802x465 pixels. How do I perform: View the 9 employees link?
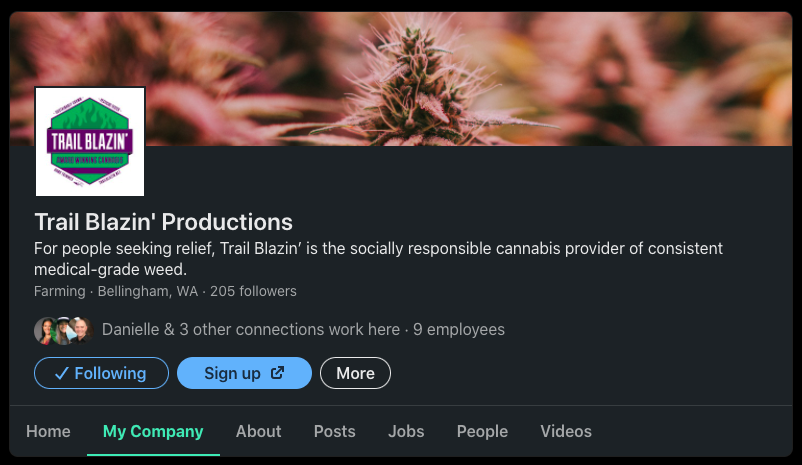[x=459, y=329]
